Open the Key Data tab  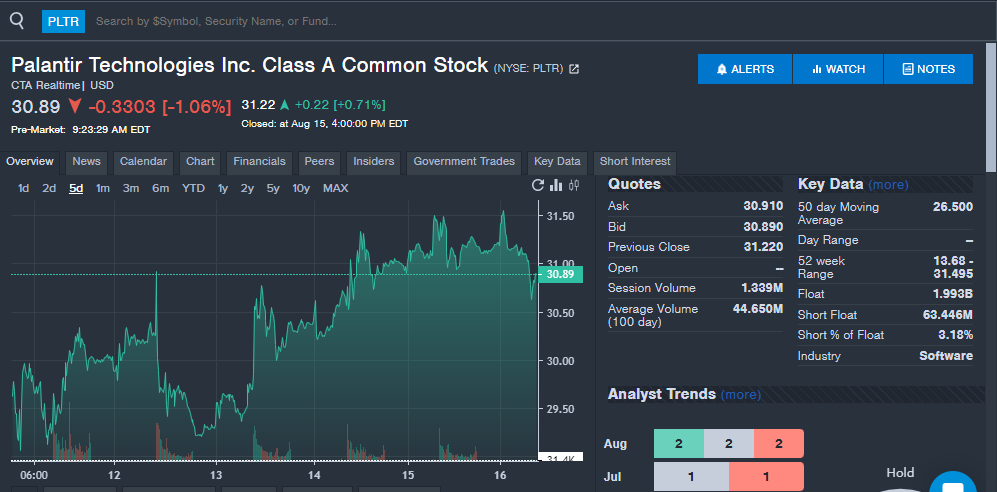557,161
